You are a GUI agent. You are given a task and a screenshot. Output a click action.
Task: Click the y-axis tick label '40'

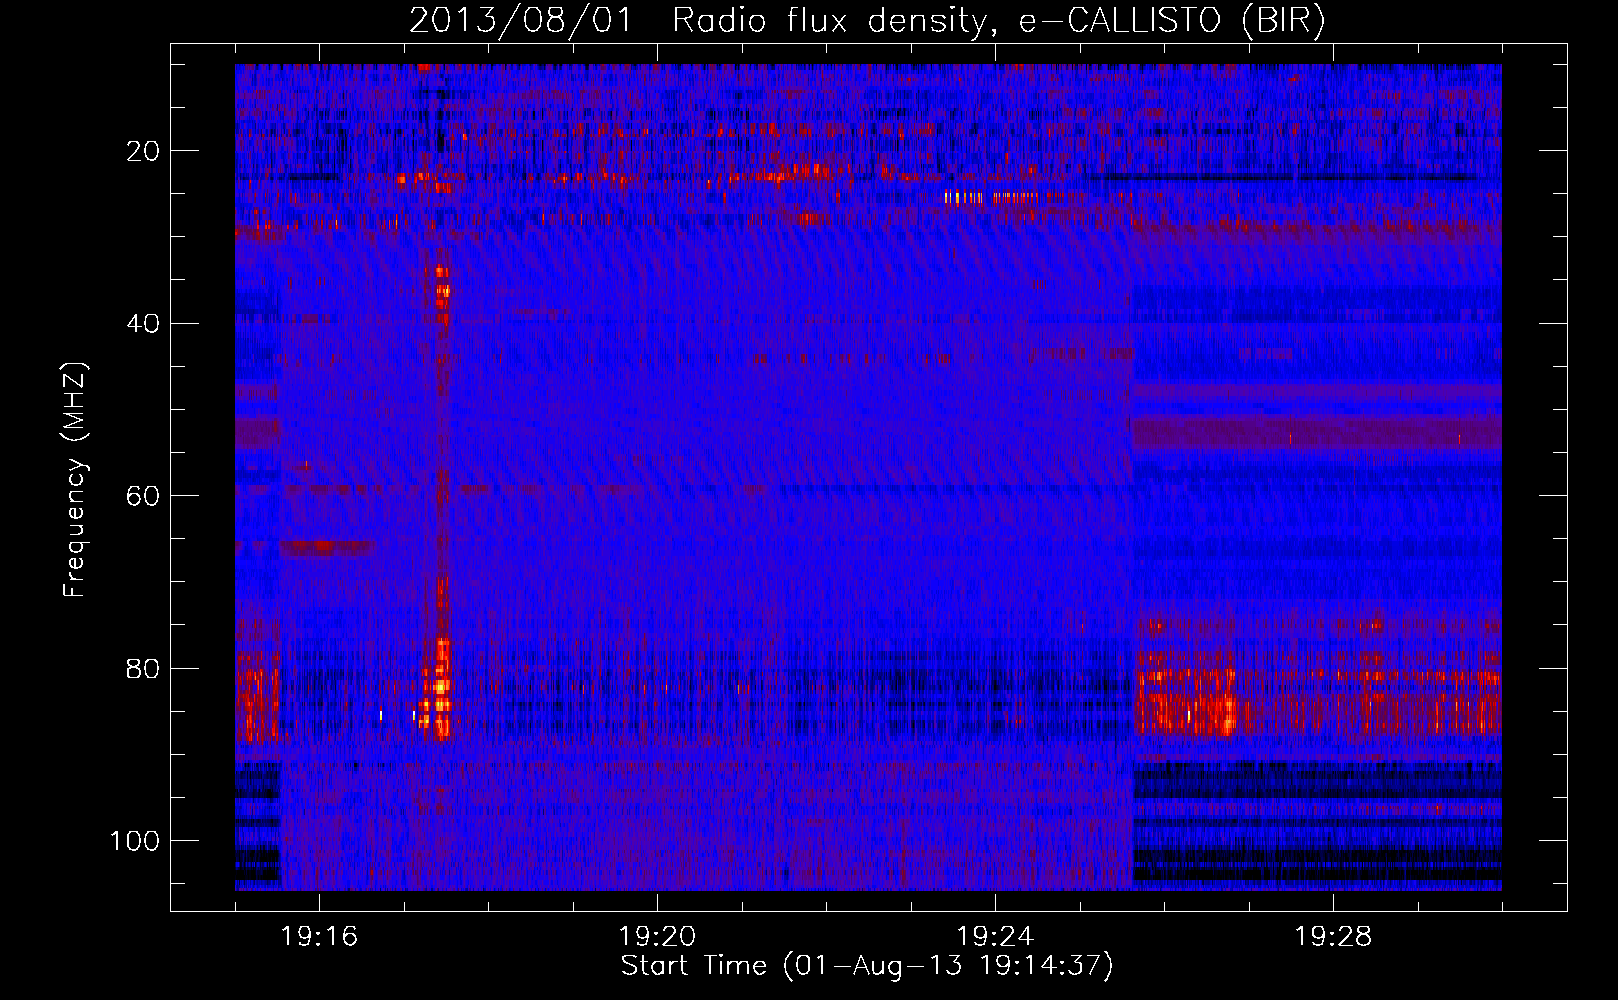(x=144, y=324)
